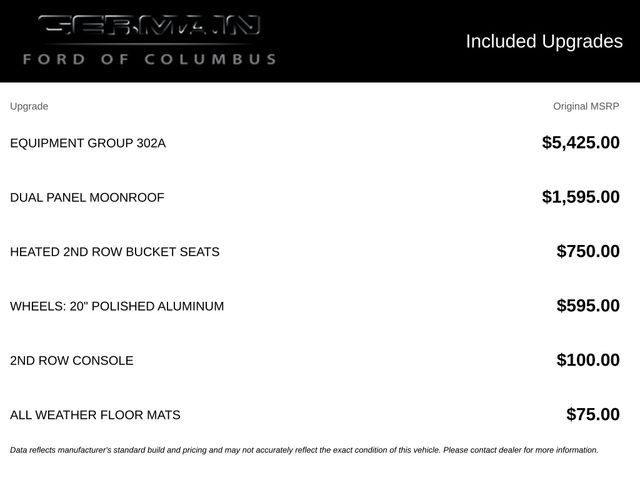Click the black header banner area
The width and height of the screenshot is (640, 480).
[320, 41]
